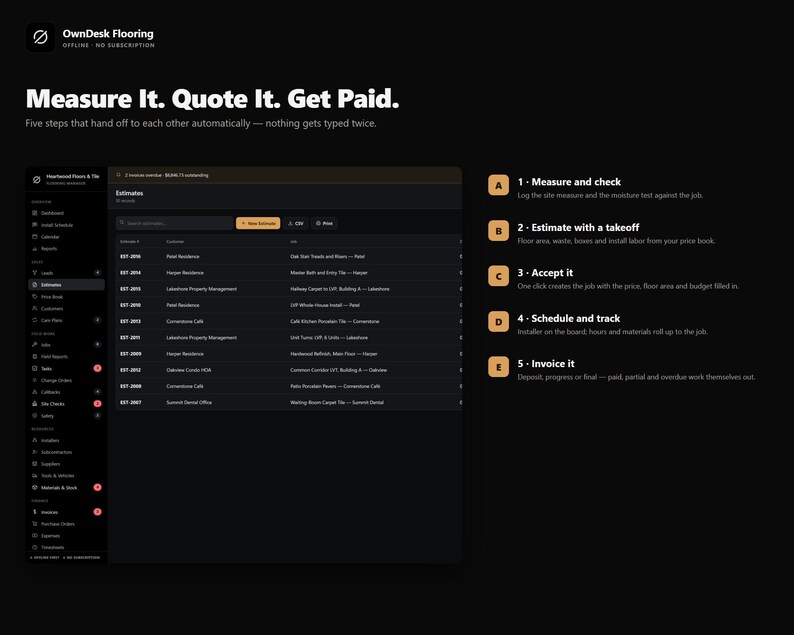Click the Customers people icon
Viewport: 794px width, 635px height.
pos(34,308)
